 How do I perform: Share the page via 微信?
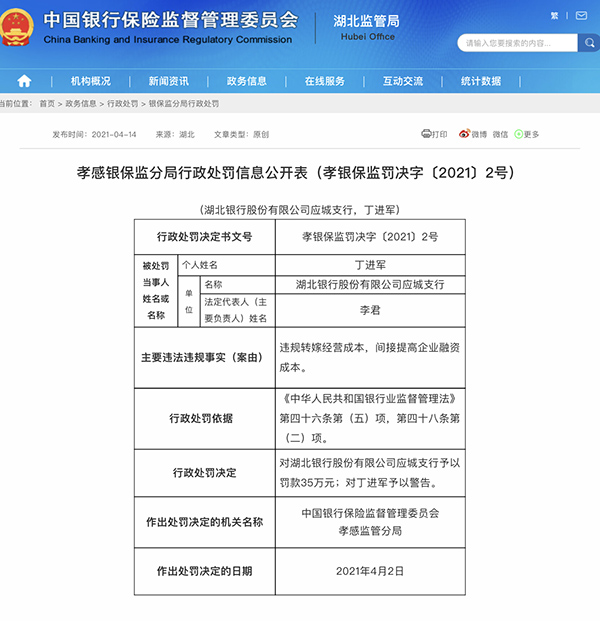500,134
